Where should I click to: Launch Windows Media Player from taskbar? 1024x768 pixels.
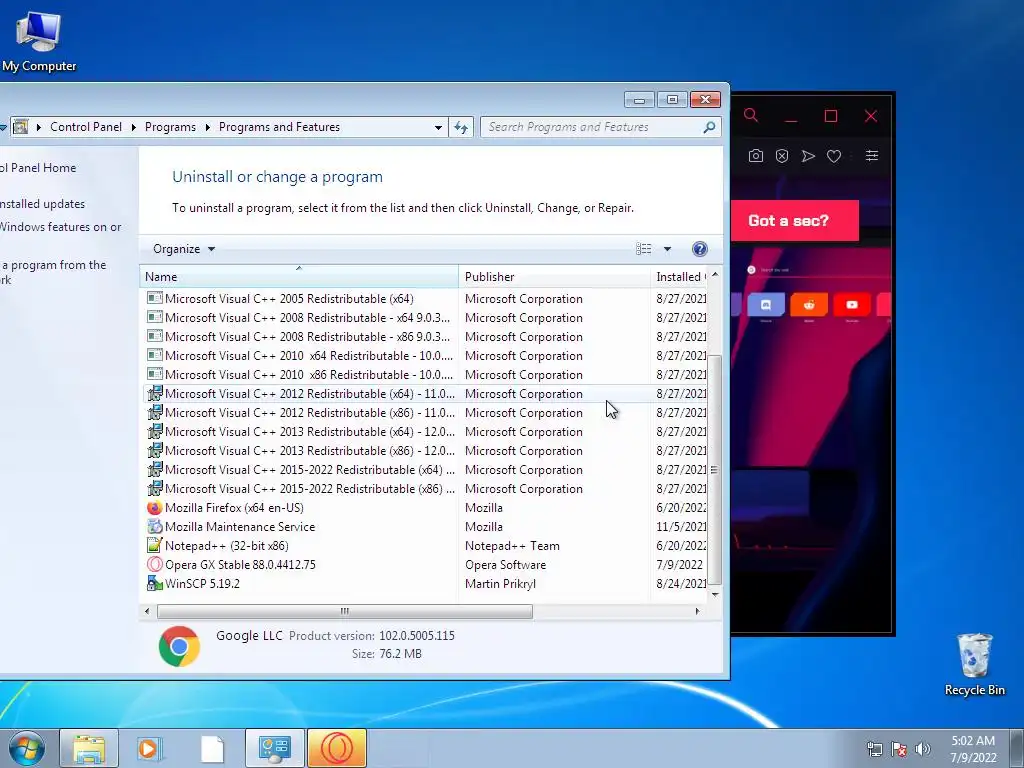point(150,748)
